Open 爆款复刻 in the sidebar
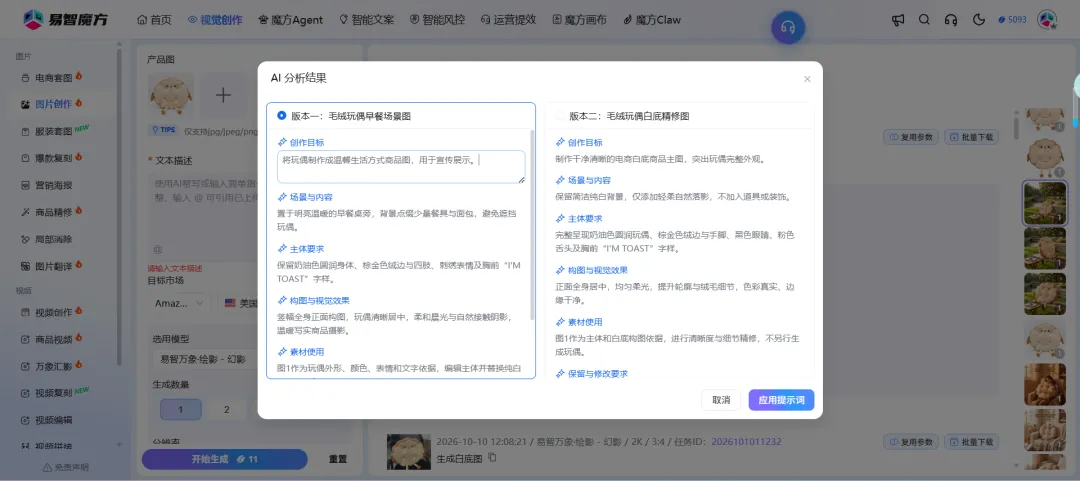 tap(52, 158)
